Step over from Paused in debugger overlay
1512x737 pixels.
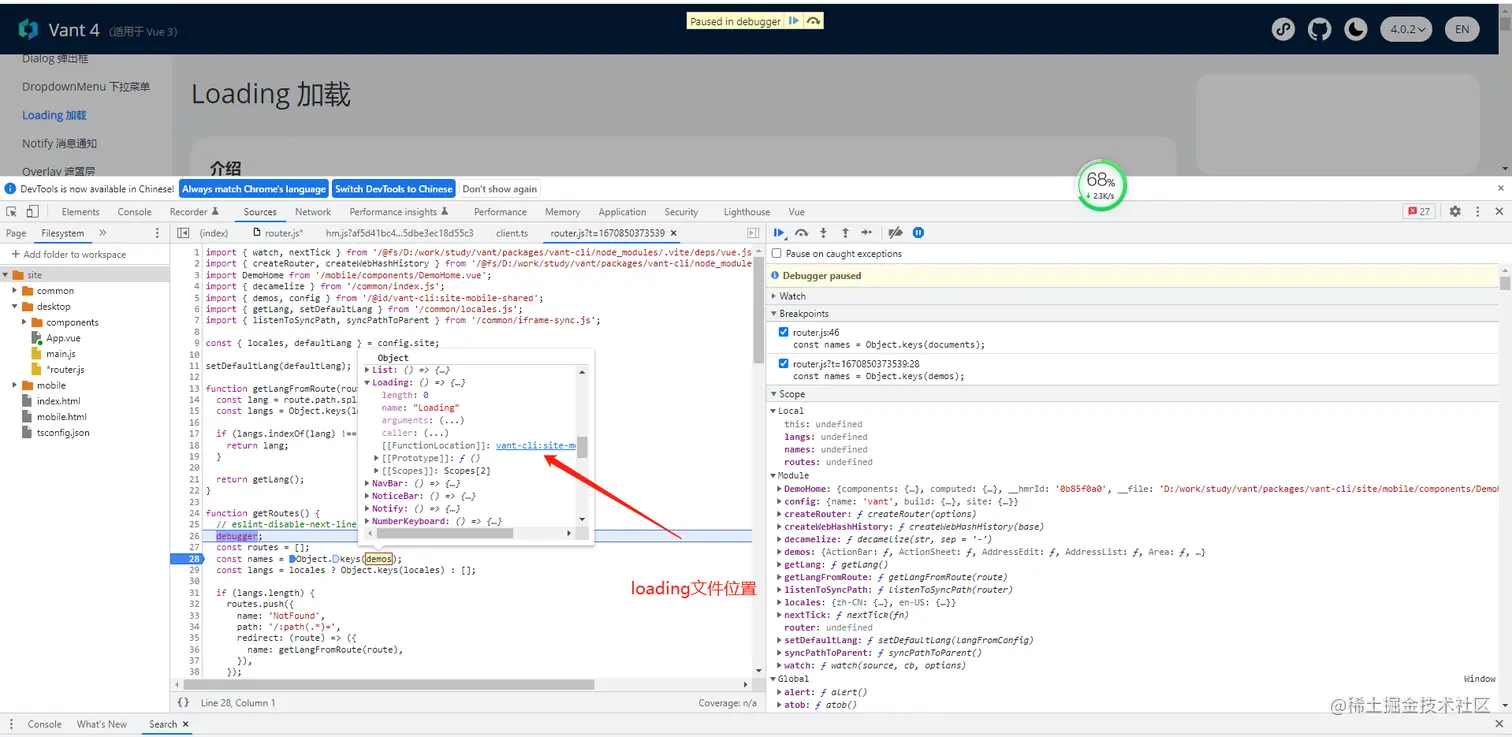[x=814, y=21]
